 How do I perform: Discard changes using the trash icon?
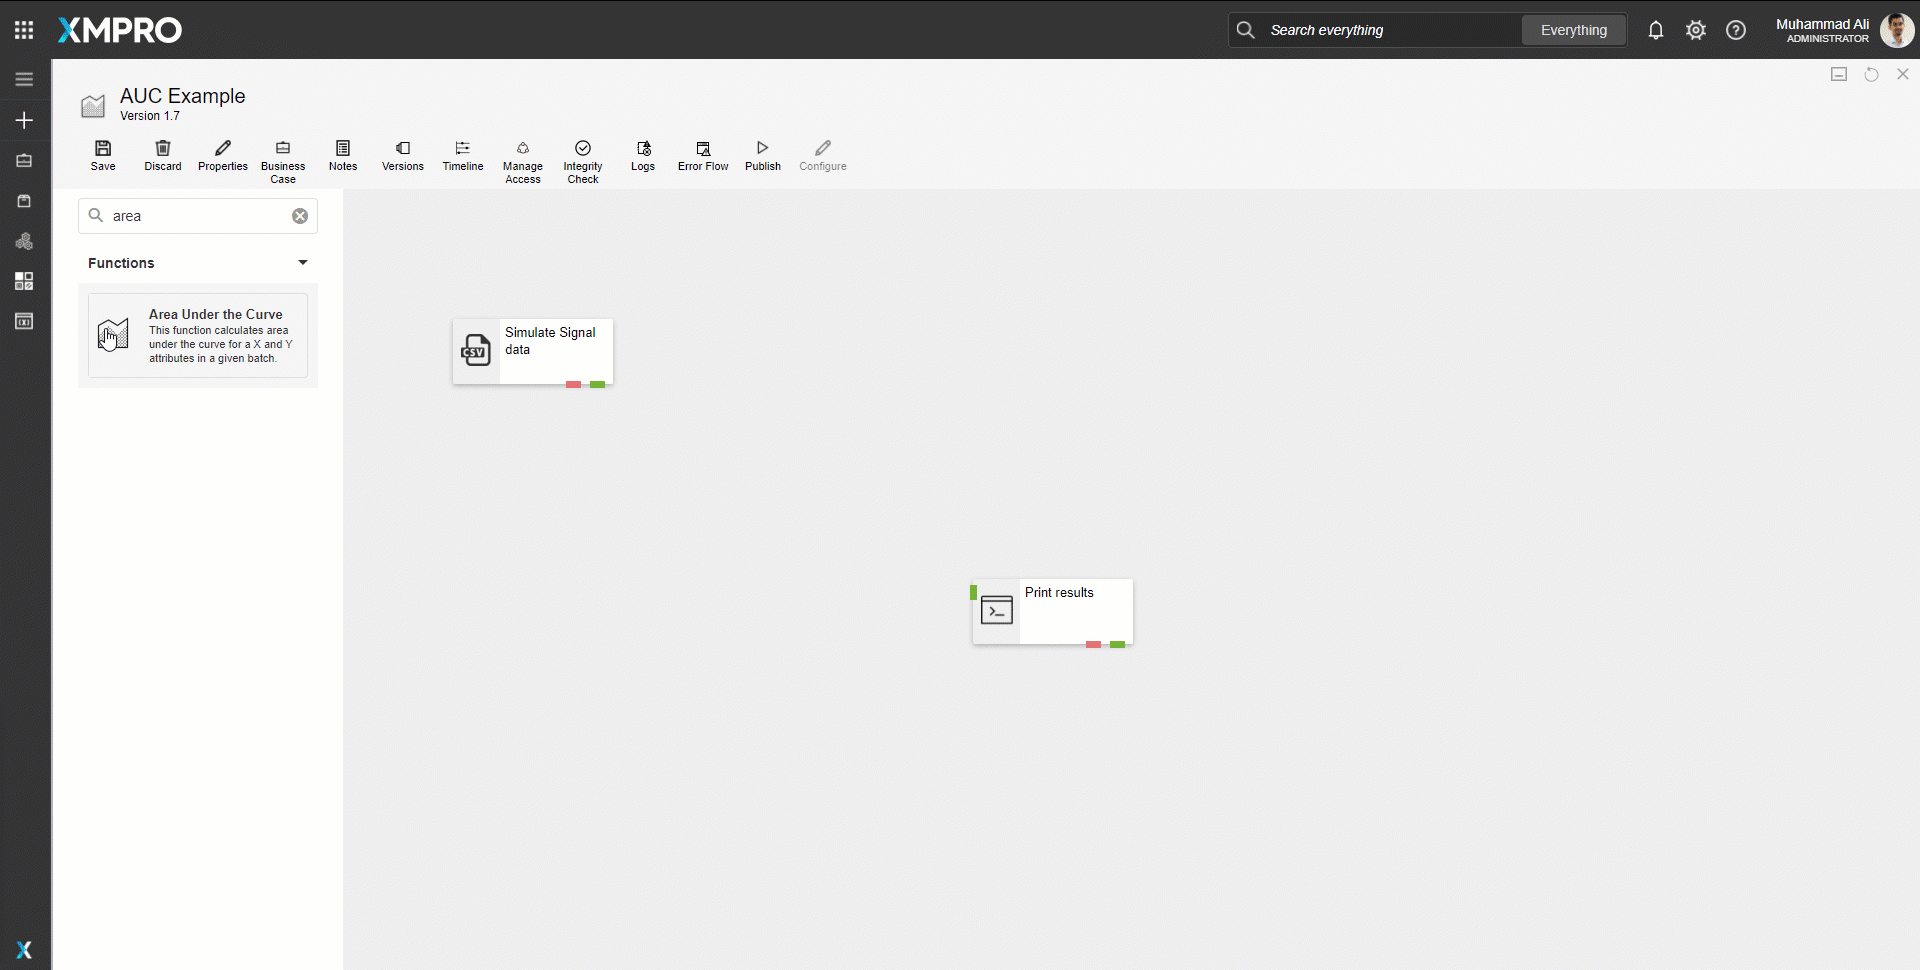coord(163,155)
